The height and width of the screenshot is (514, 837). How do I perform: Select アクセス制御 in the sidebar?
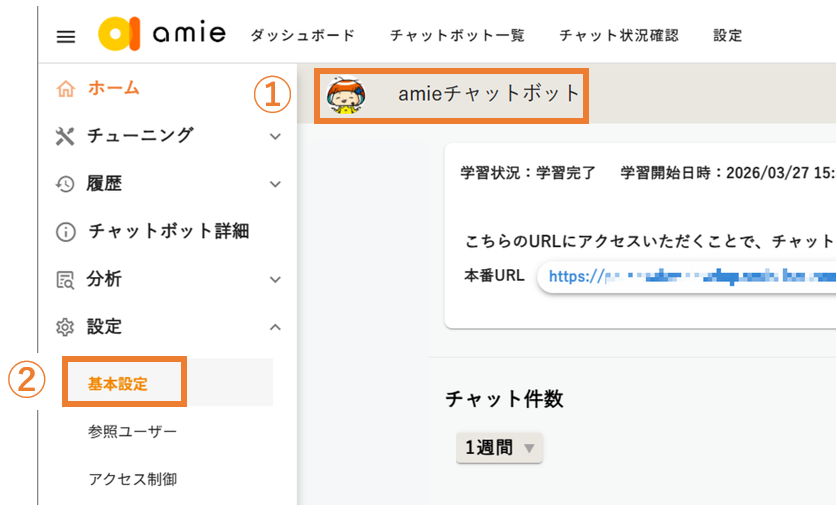[132, 479]
